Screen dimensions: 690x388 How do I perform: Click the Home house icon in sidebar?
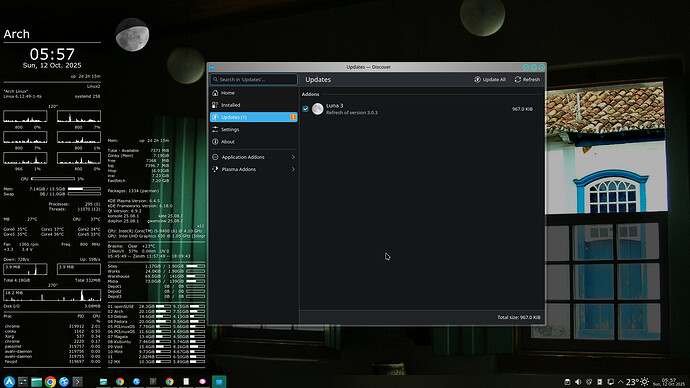pyautogui.click(x=215, y=93)
